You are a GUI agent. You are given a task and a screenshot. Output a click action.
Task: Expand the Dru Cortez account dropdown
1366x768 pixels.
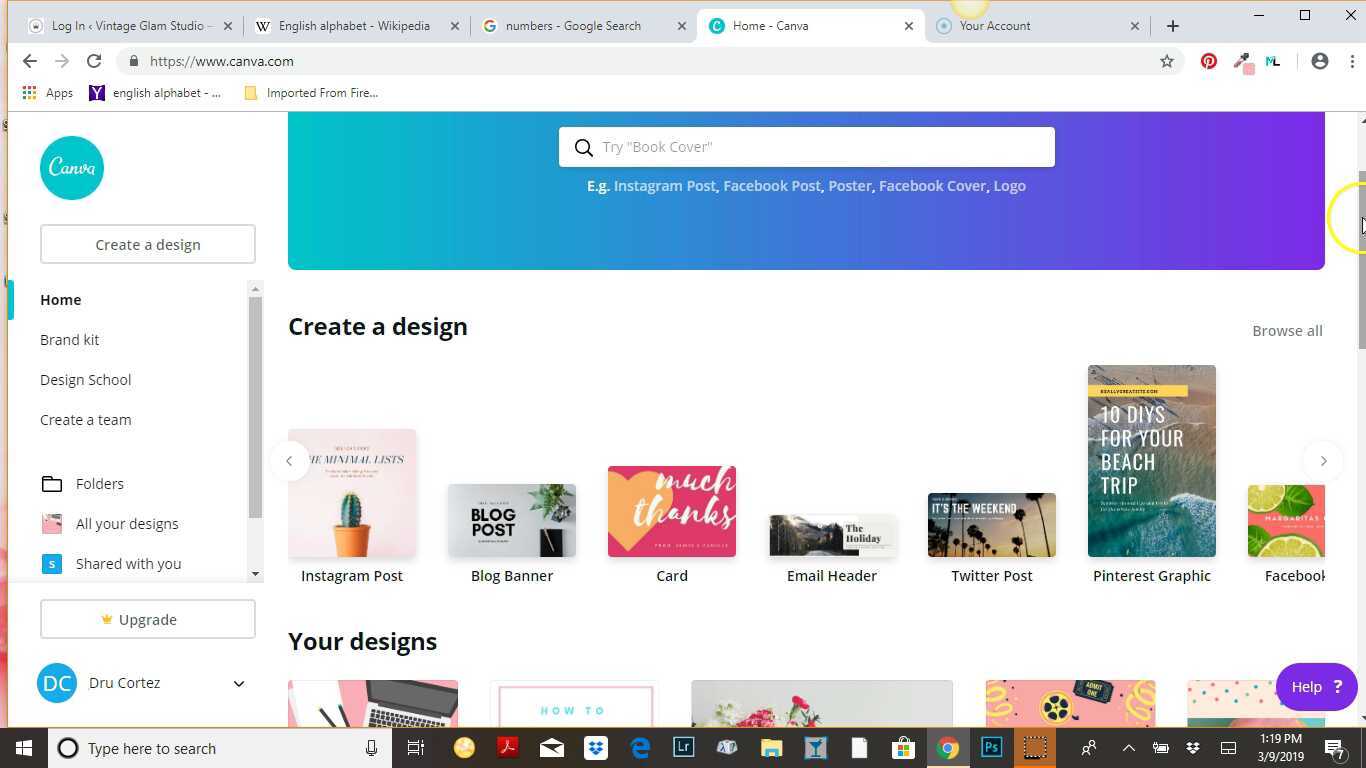tap(239, 684)
